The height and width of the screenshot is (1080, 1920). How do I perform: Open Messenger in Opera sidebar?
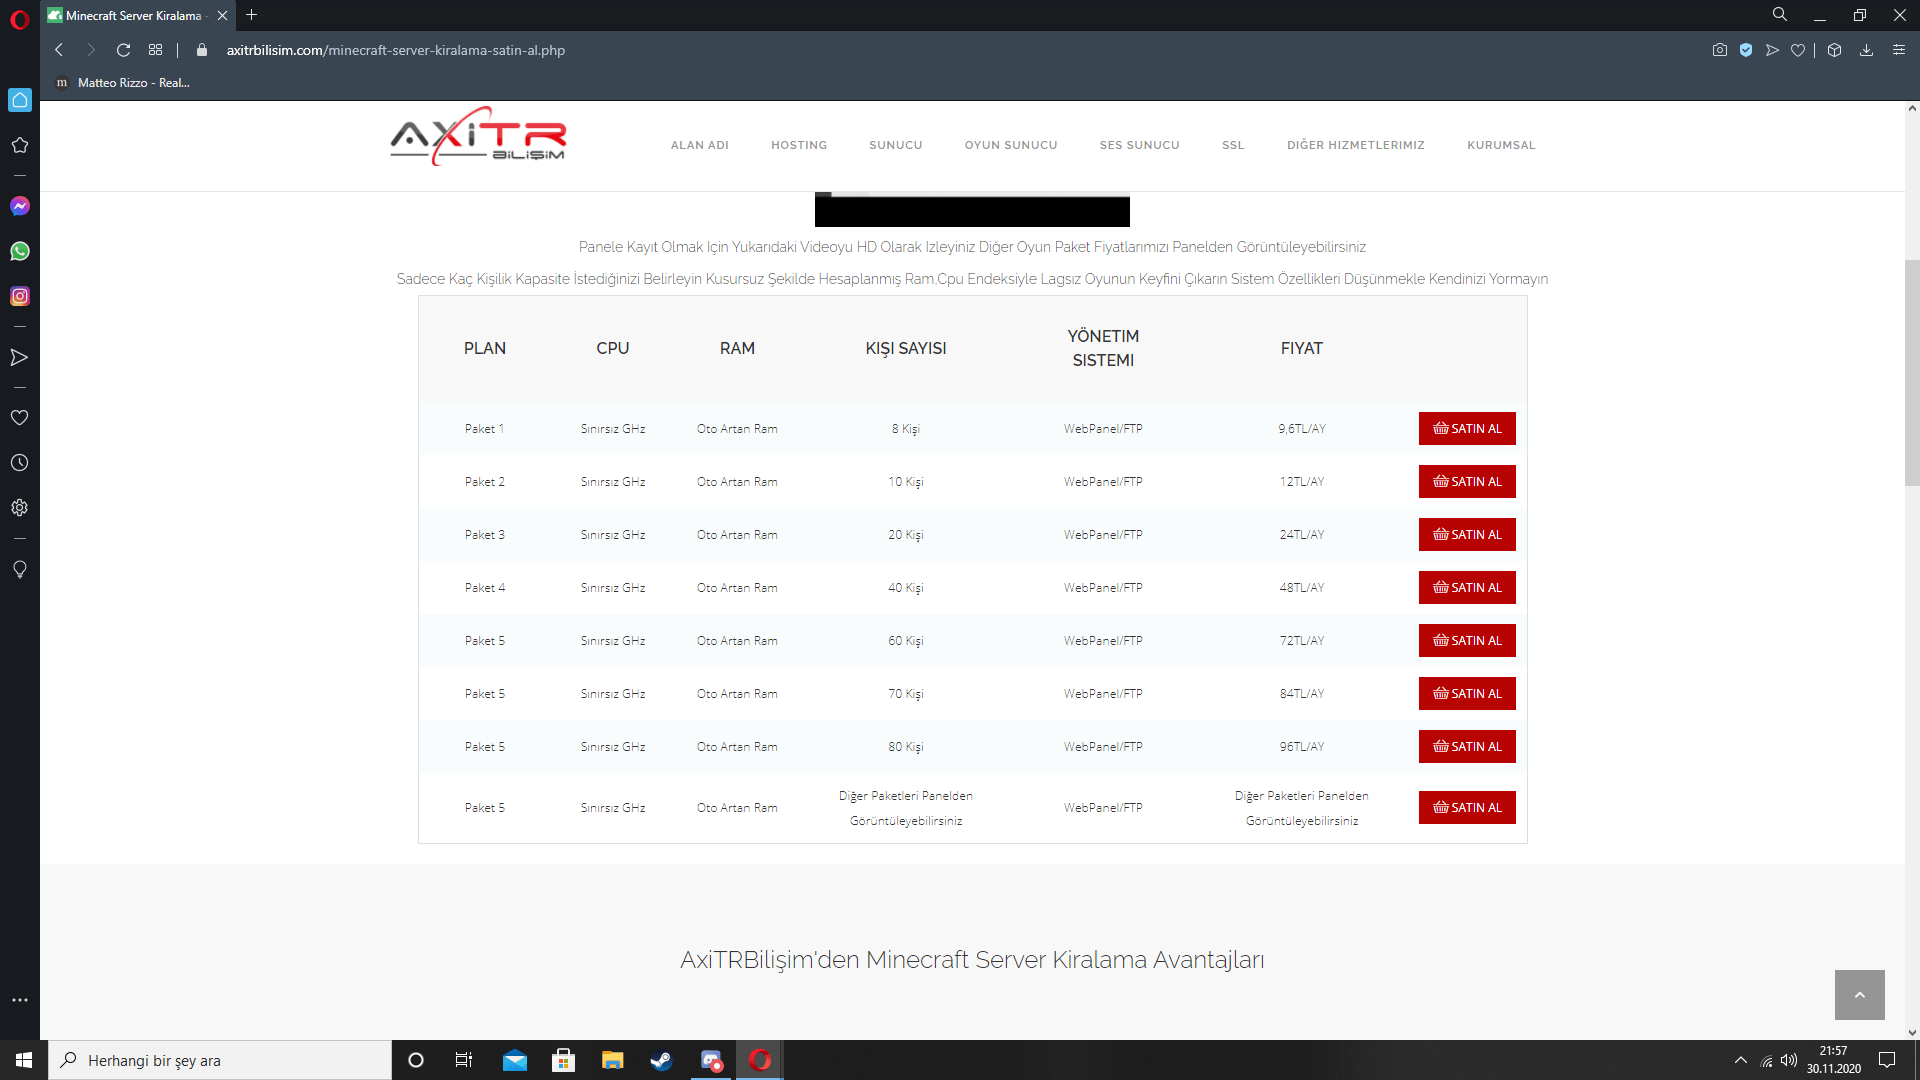[20, 206]
